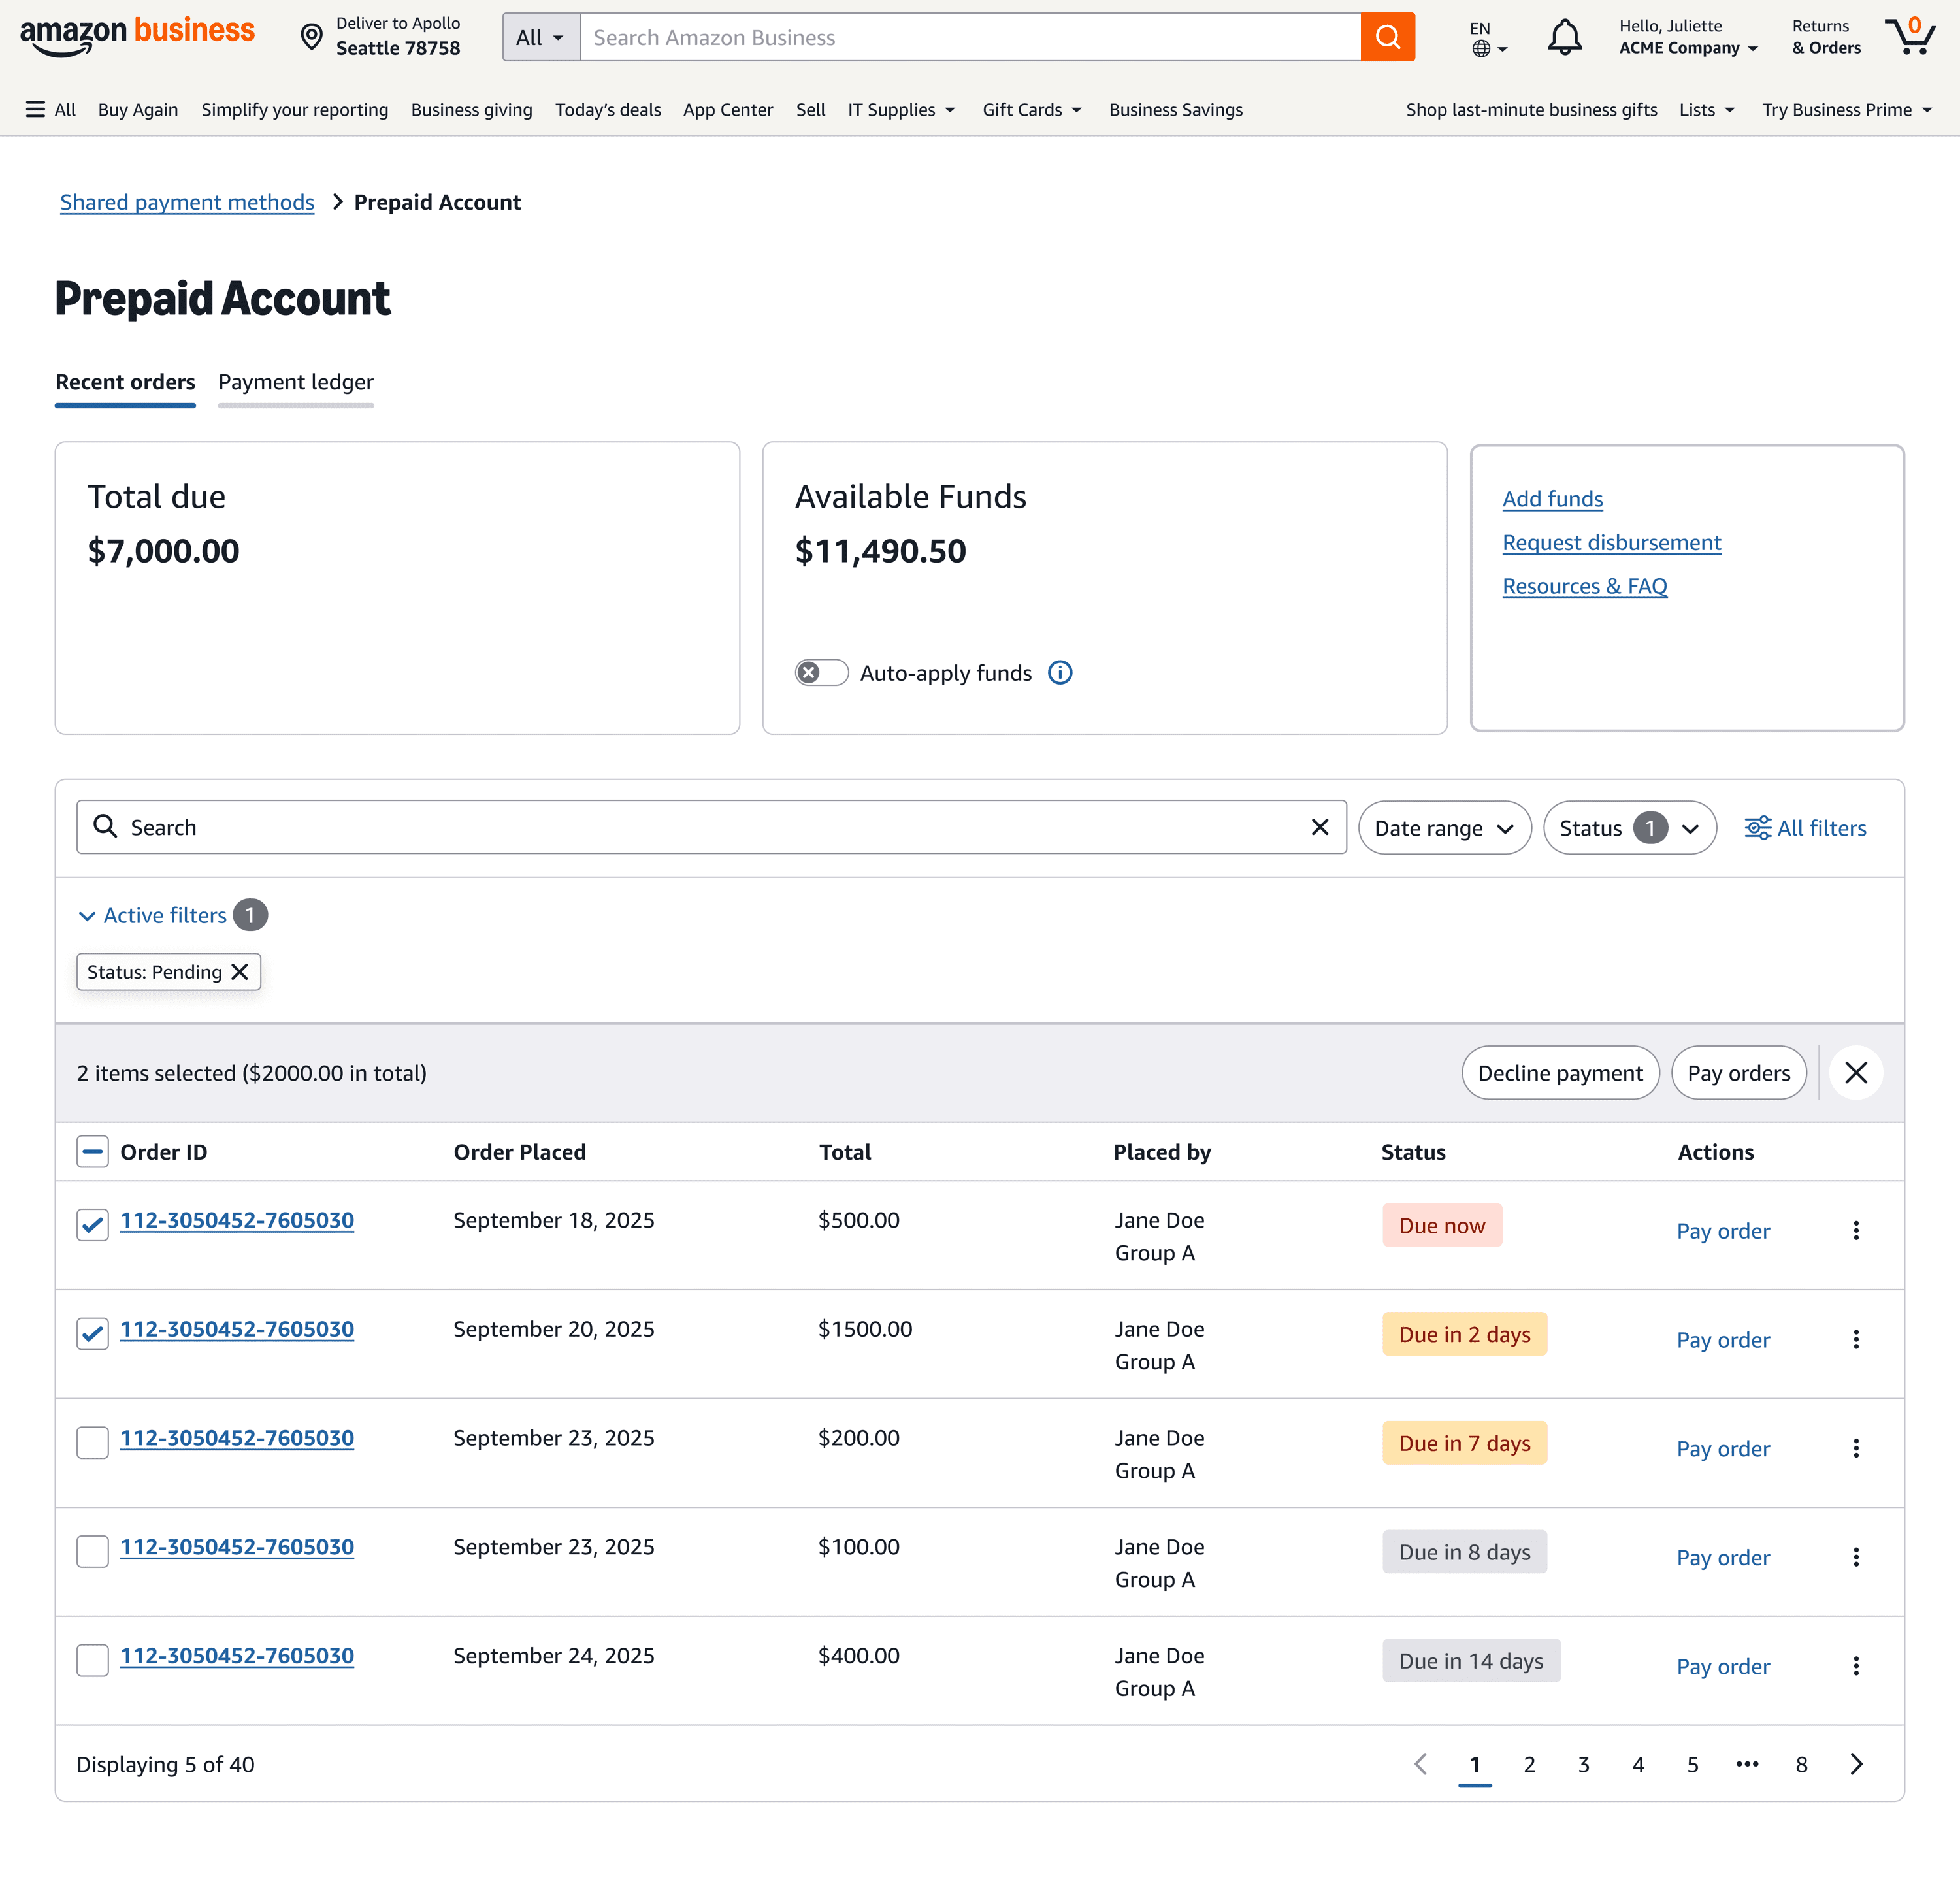Image resolution: width=1960 pixels, height=1877 pixels.
Task: Uncheck the $1500.00 order checkbox
Action: 92,1334
